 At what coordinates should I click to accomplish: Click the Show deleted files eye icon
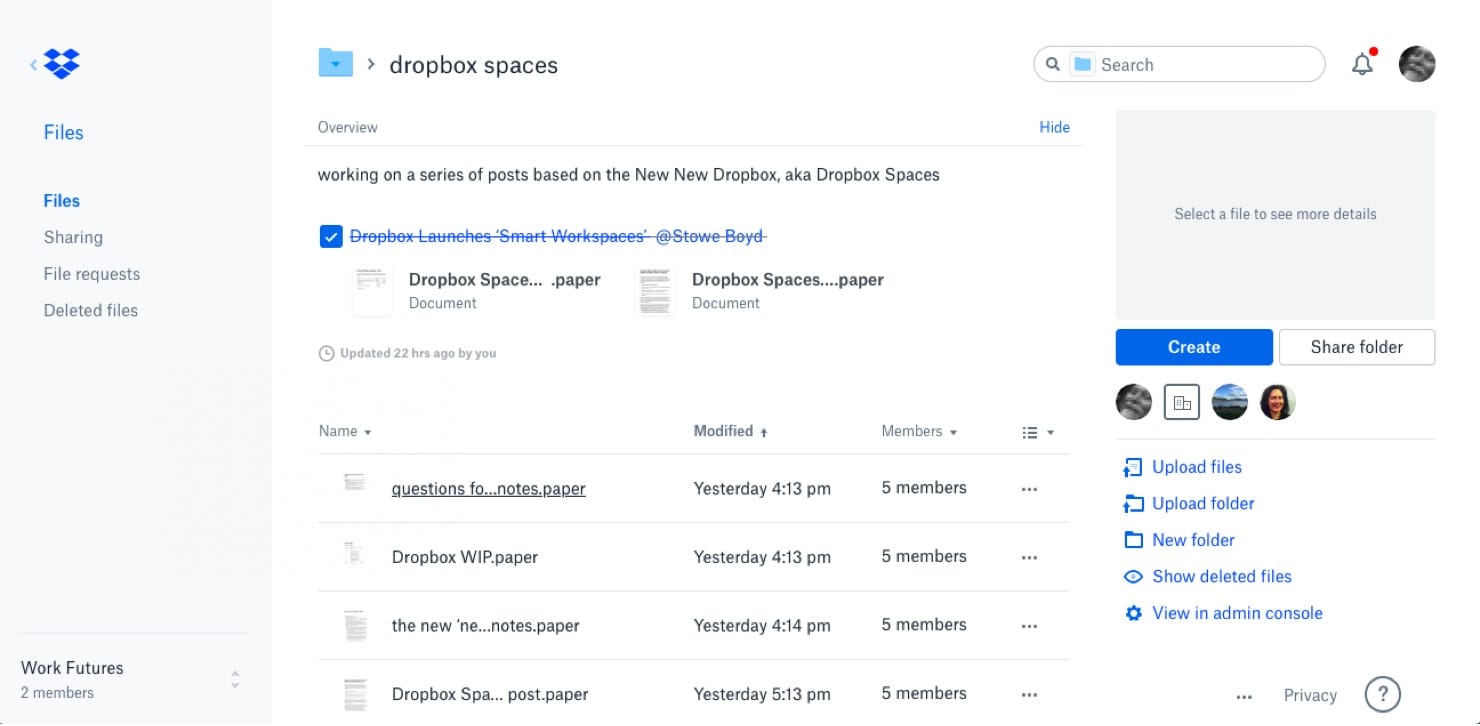(1133, 577)
